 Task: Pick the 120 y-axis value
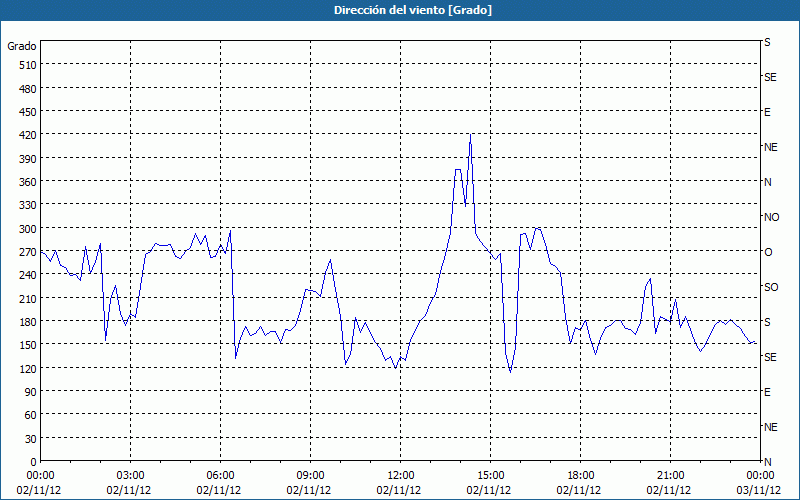(x=28, y=369)
